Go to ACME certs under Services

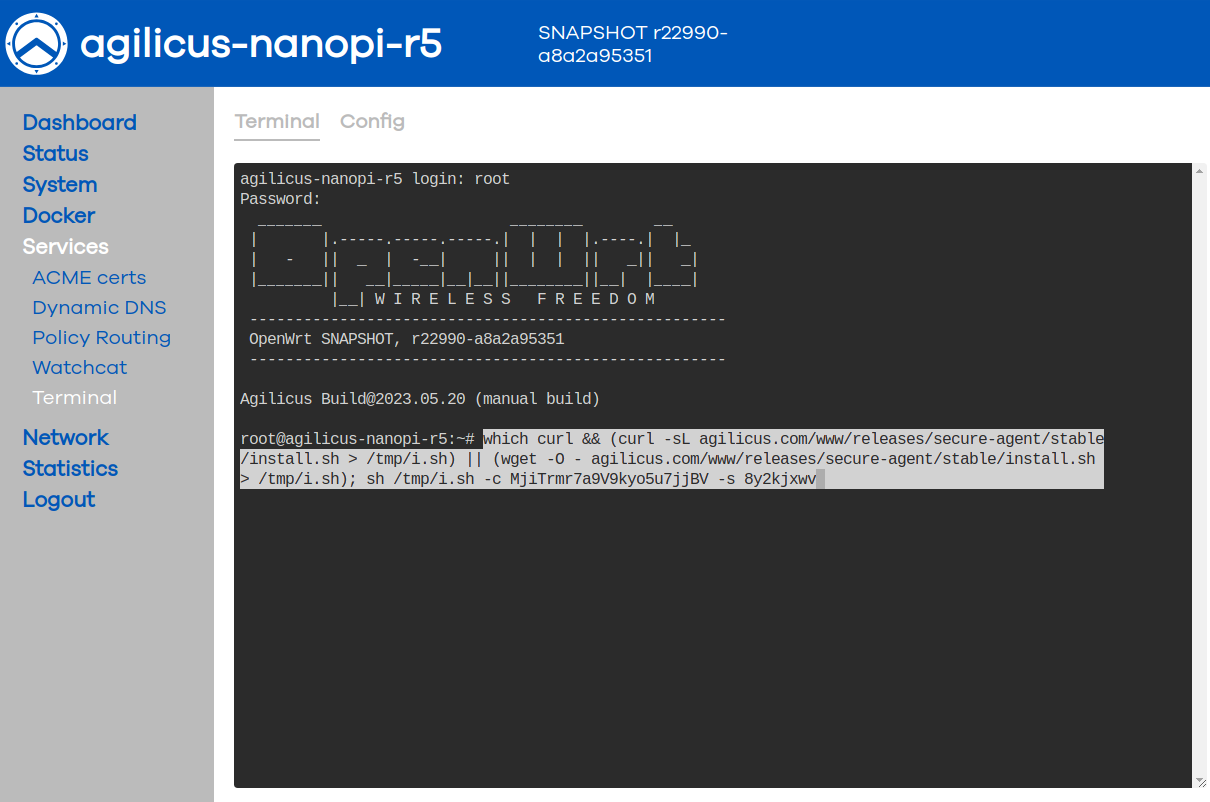pyautogui.click(x=89, y=277)
